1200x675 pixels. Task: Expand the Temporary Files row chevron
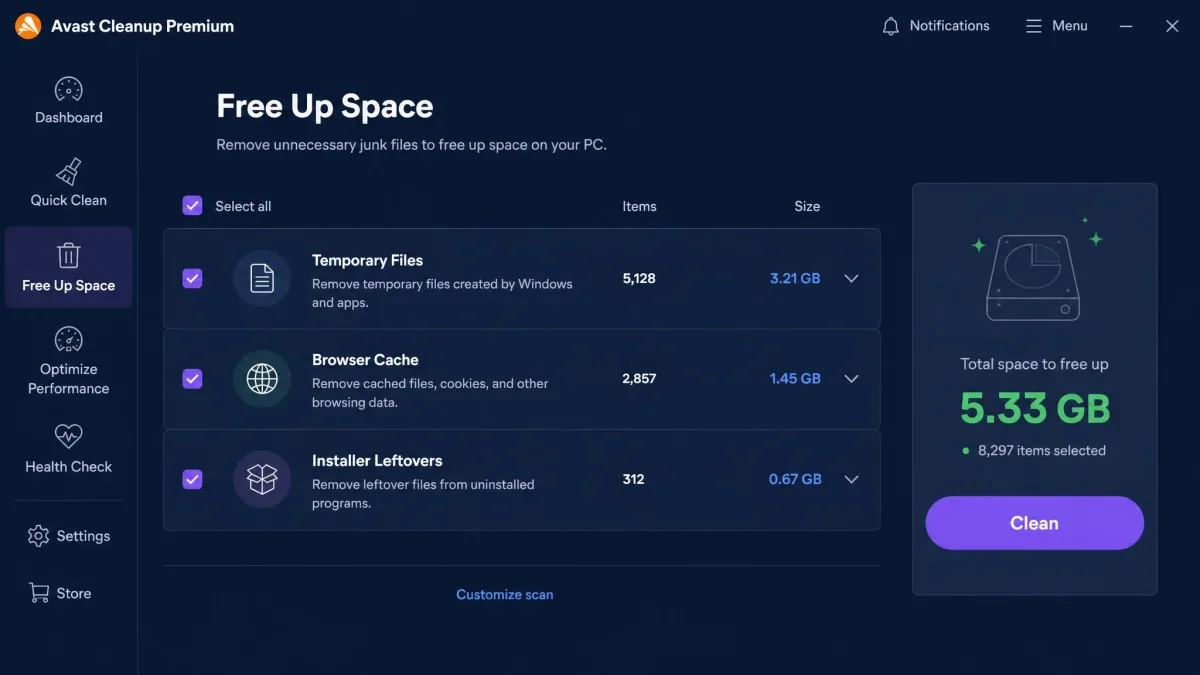point(851,279)
